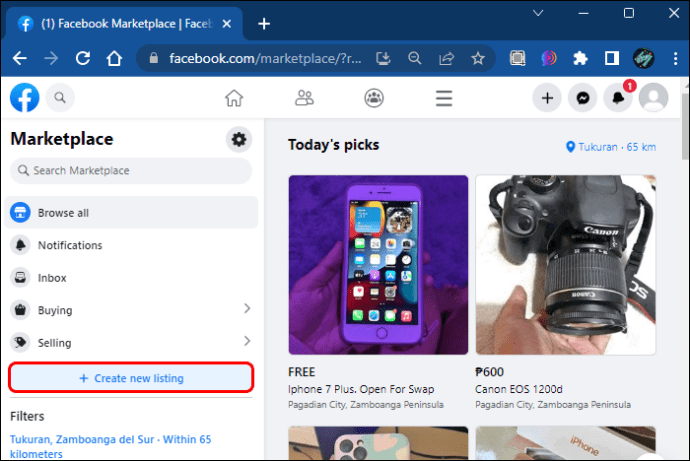
Task: Expand the Selling section chevron
Action: 247,341
